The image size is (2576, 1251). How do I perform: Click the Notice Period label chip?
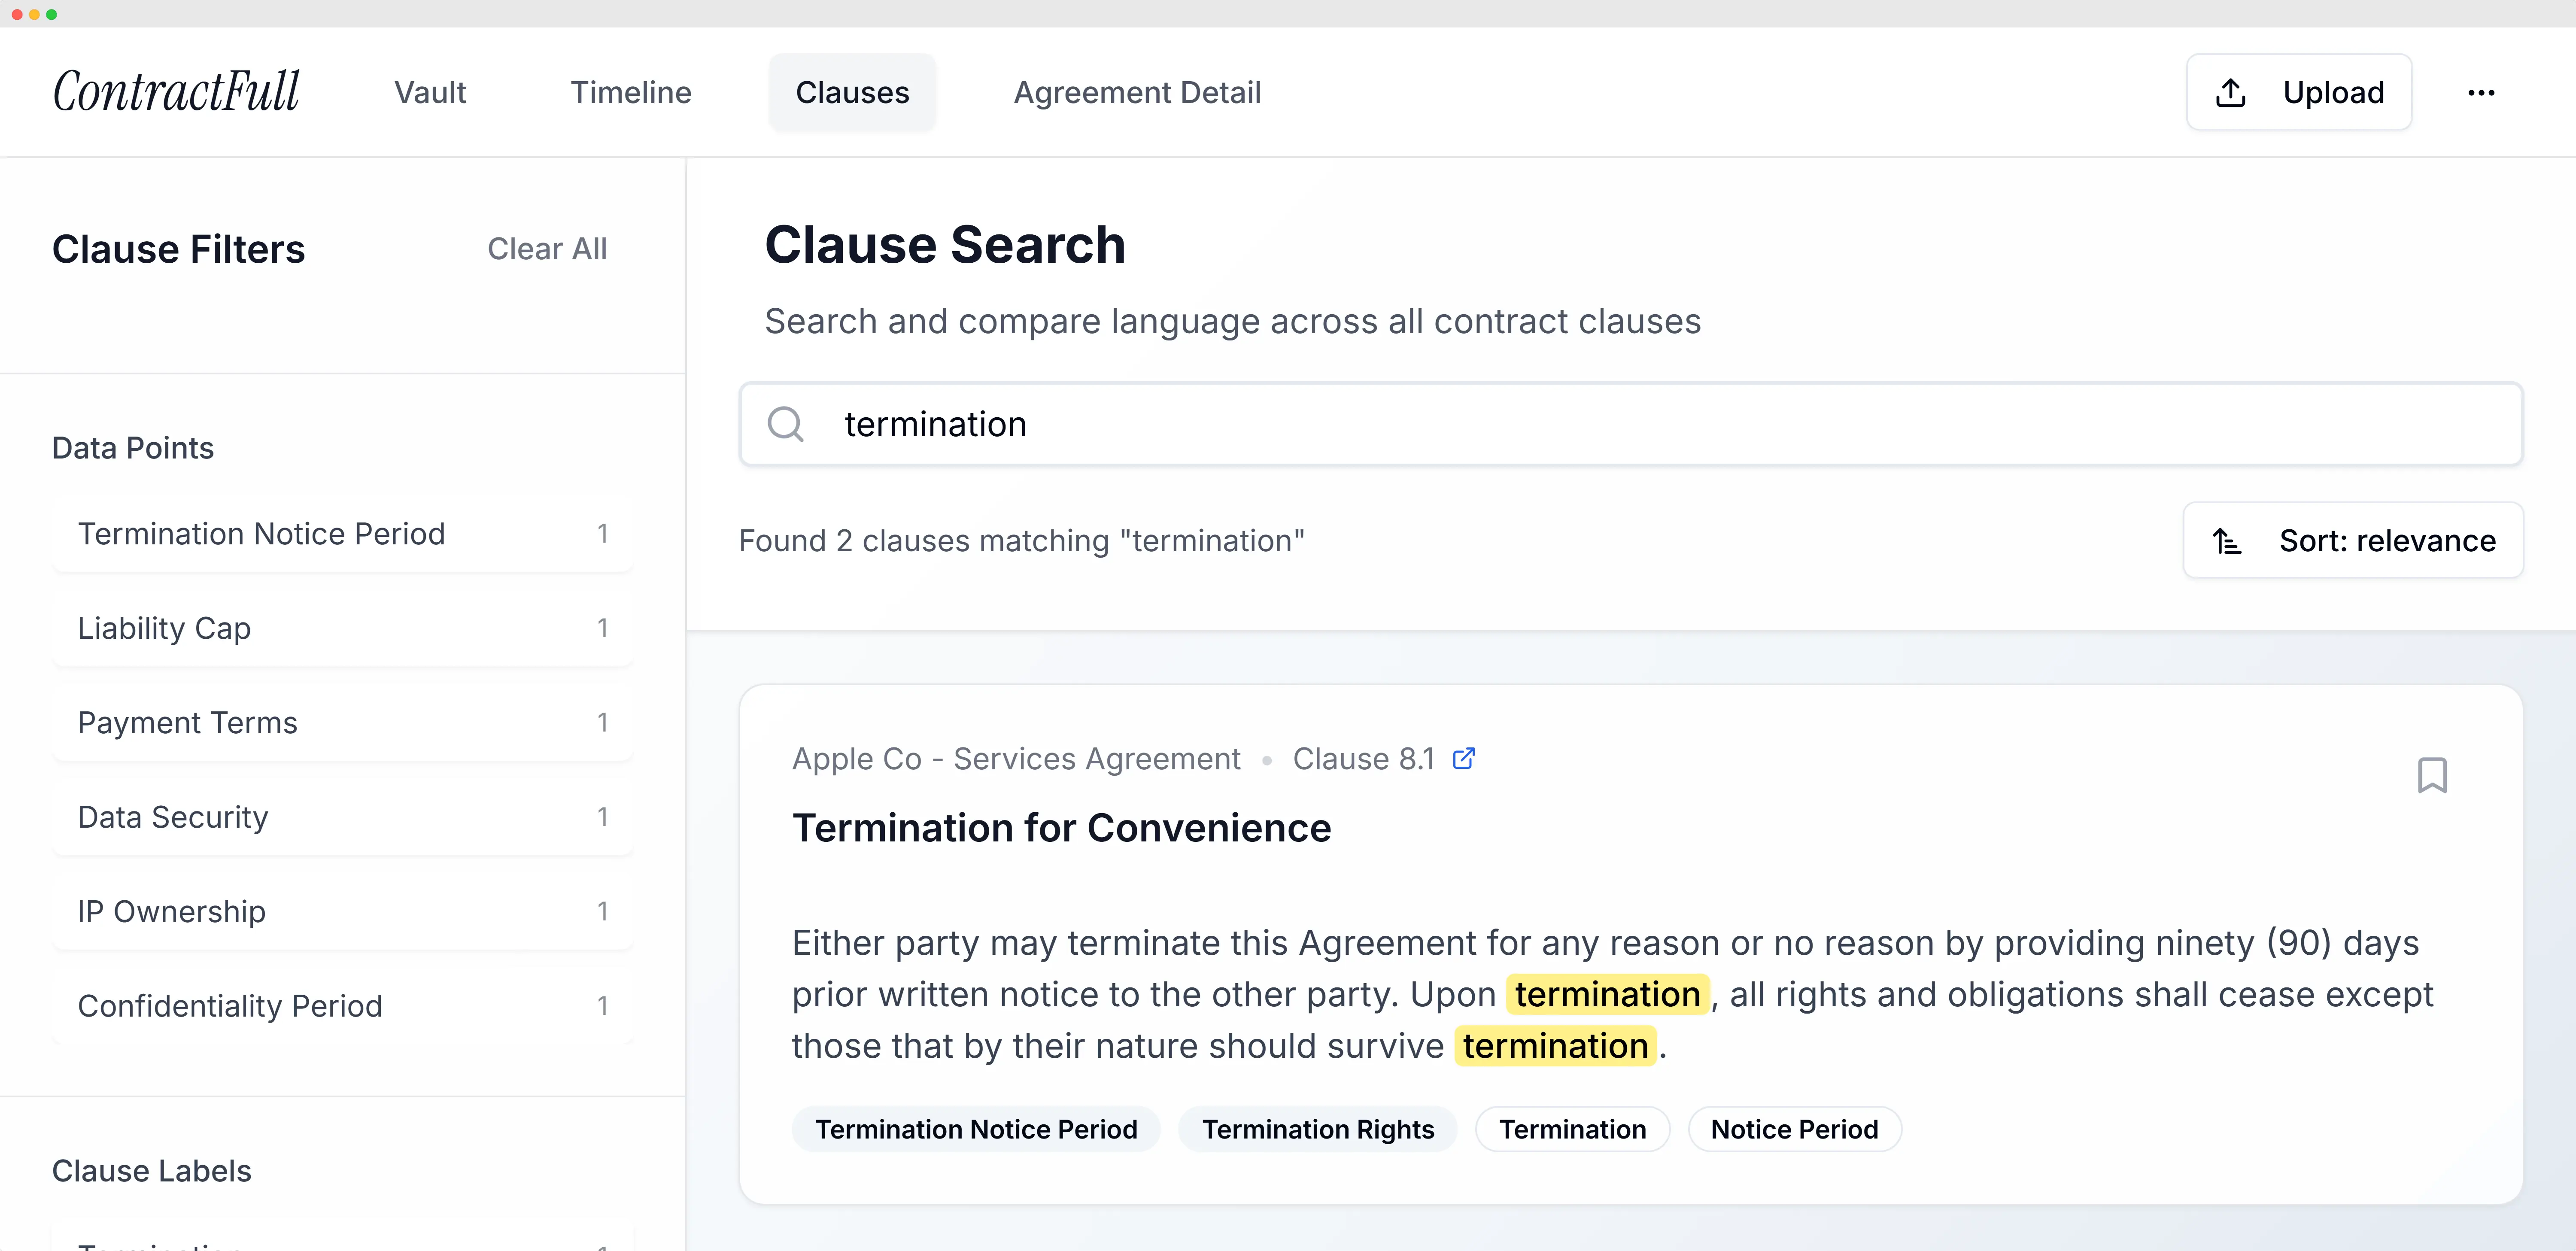(x=1794, y=1129)
